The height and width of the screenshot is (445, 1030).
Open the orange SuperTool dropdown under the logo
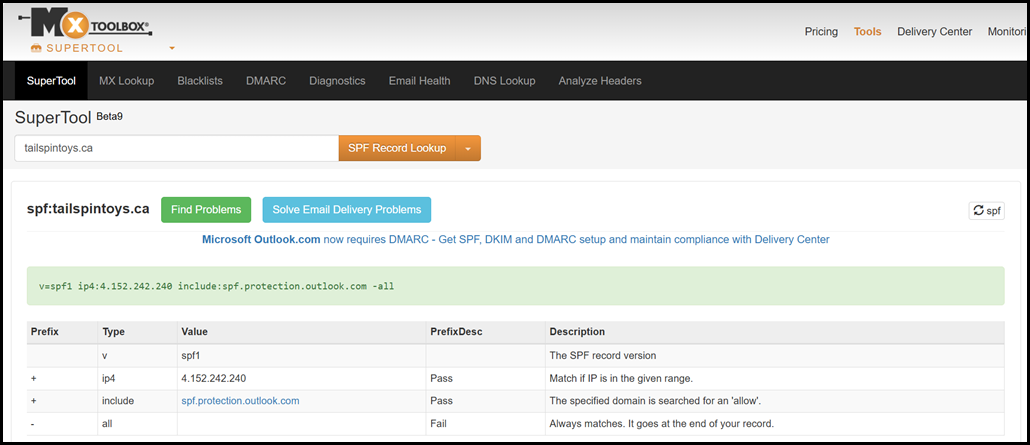point(171,48)
